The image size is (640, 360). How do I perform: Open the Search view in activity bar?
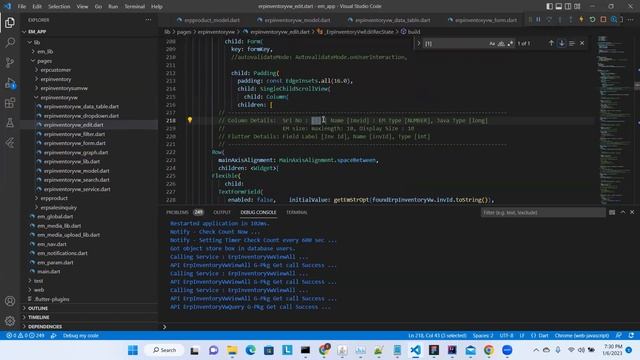[10, 42]
